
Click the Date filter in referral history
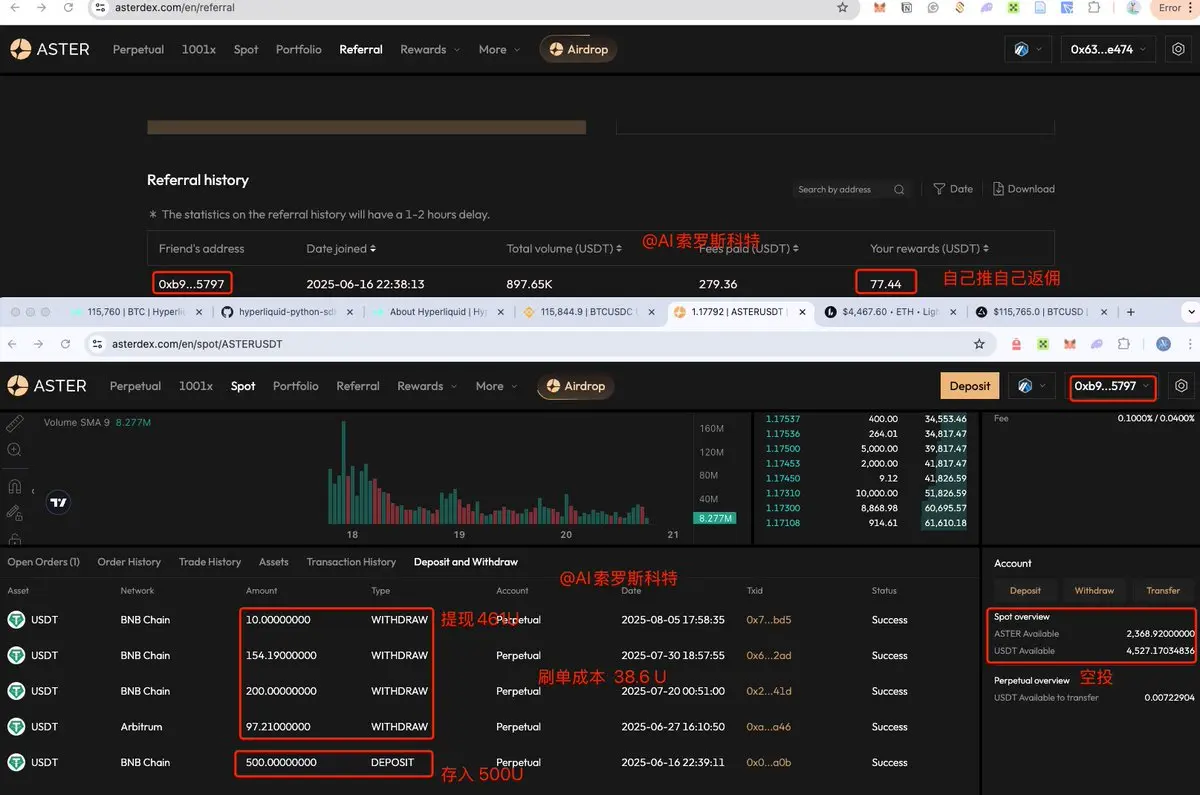tap(953, 189)
